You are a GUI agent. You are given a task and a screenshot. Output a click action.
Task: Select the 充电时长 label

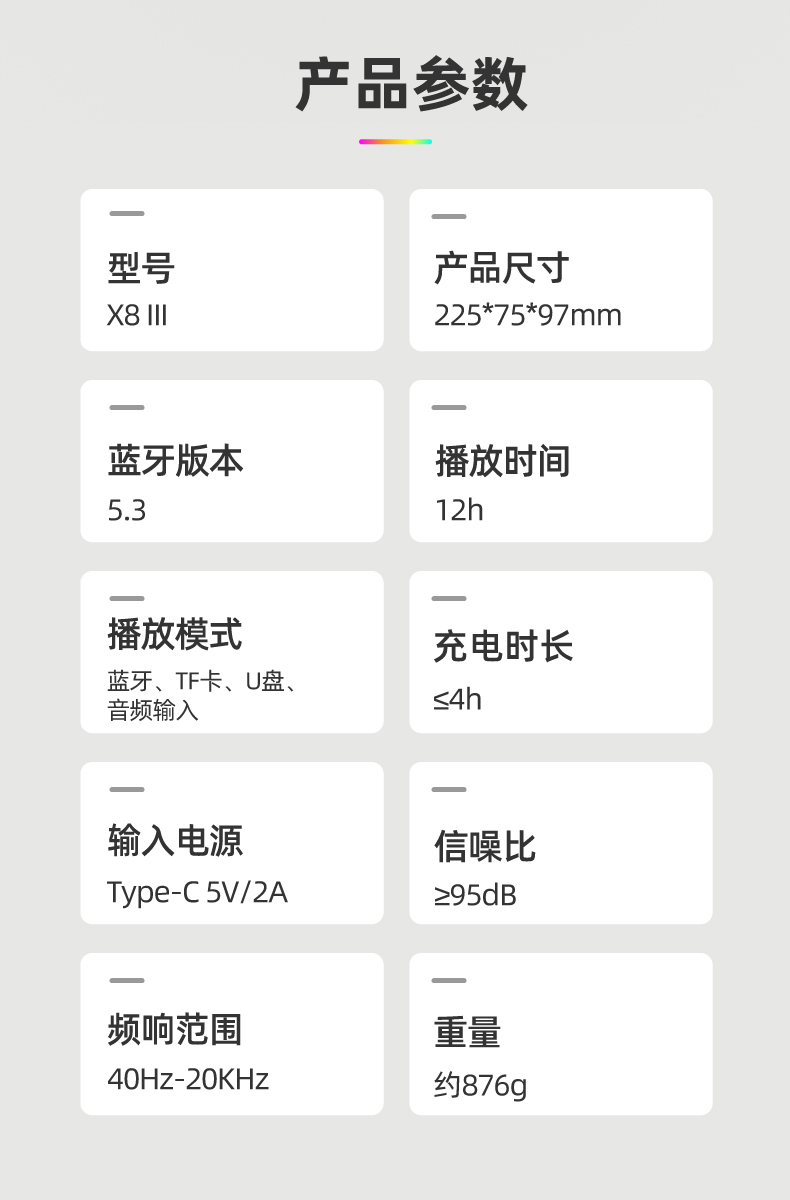[x=503, y=647]
